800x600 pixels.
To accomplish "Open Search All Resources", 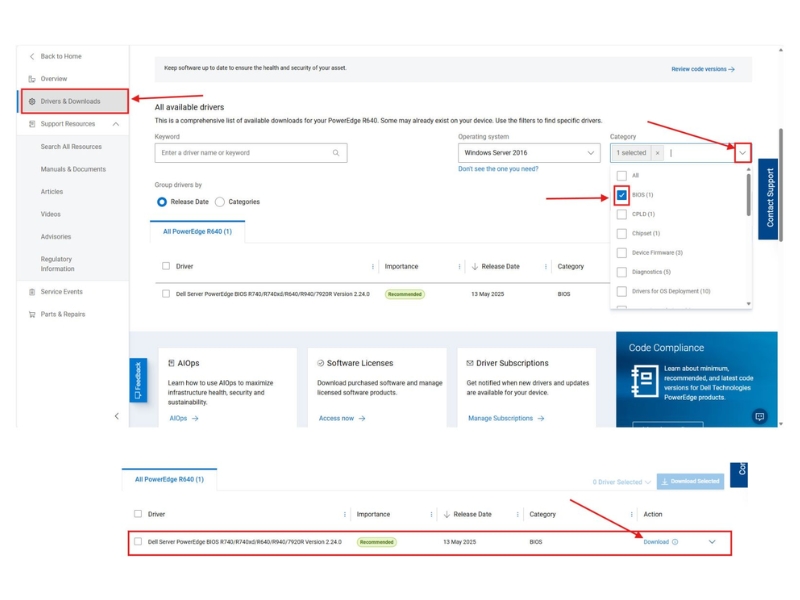I will pos(71,146).
